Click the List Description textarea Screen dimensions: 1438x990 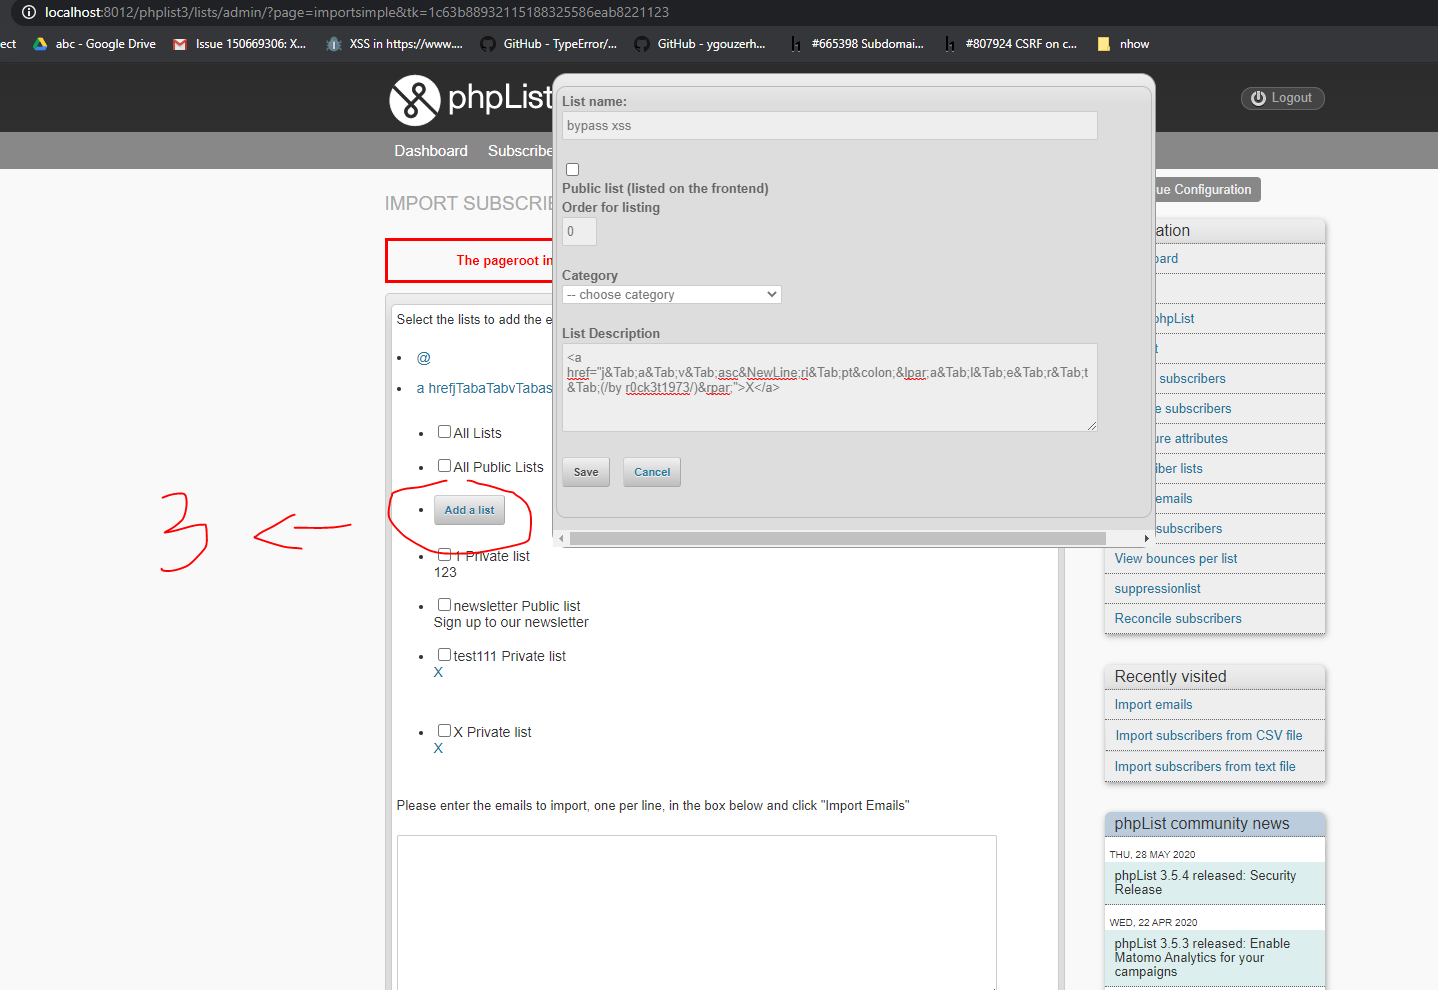830,388
